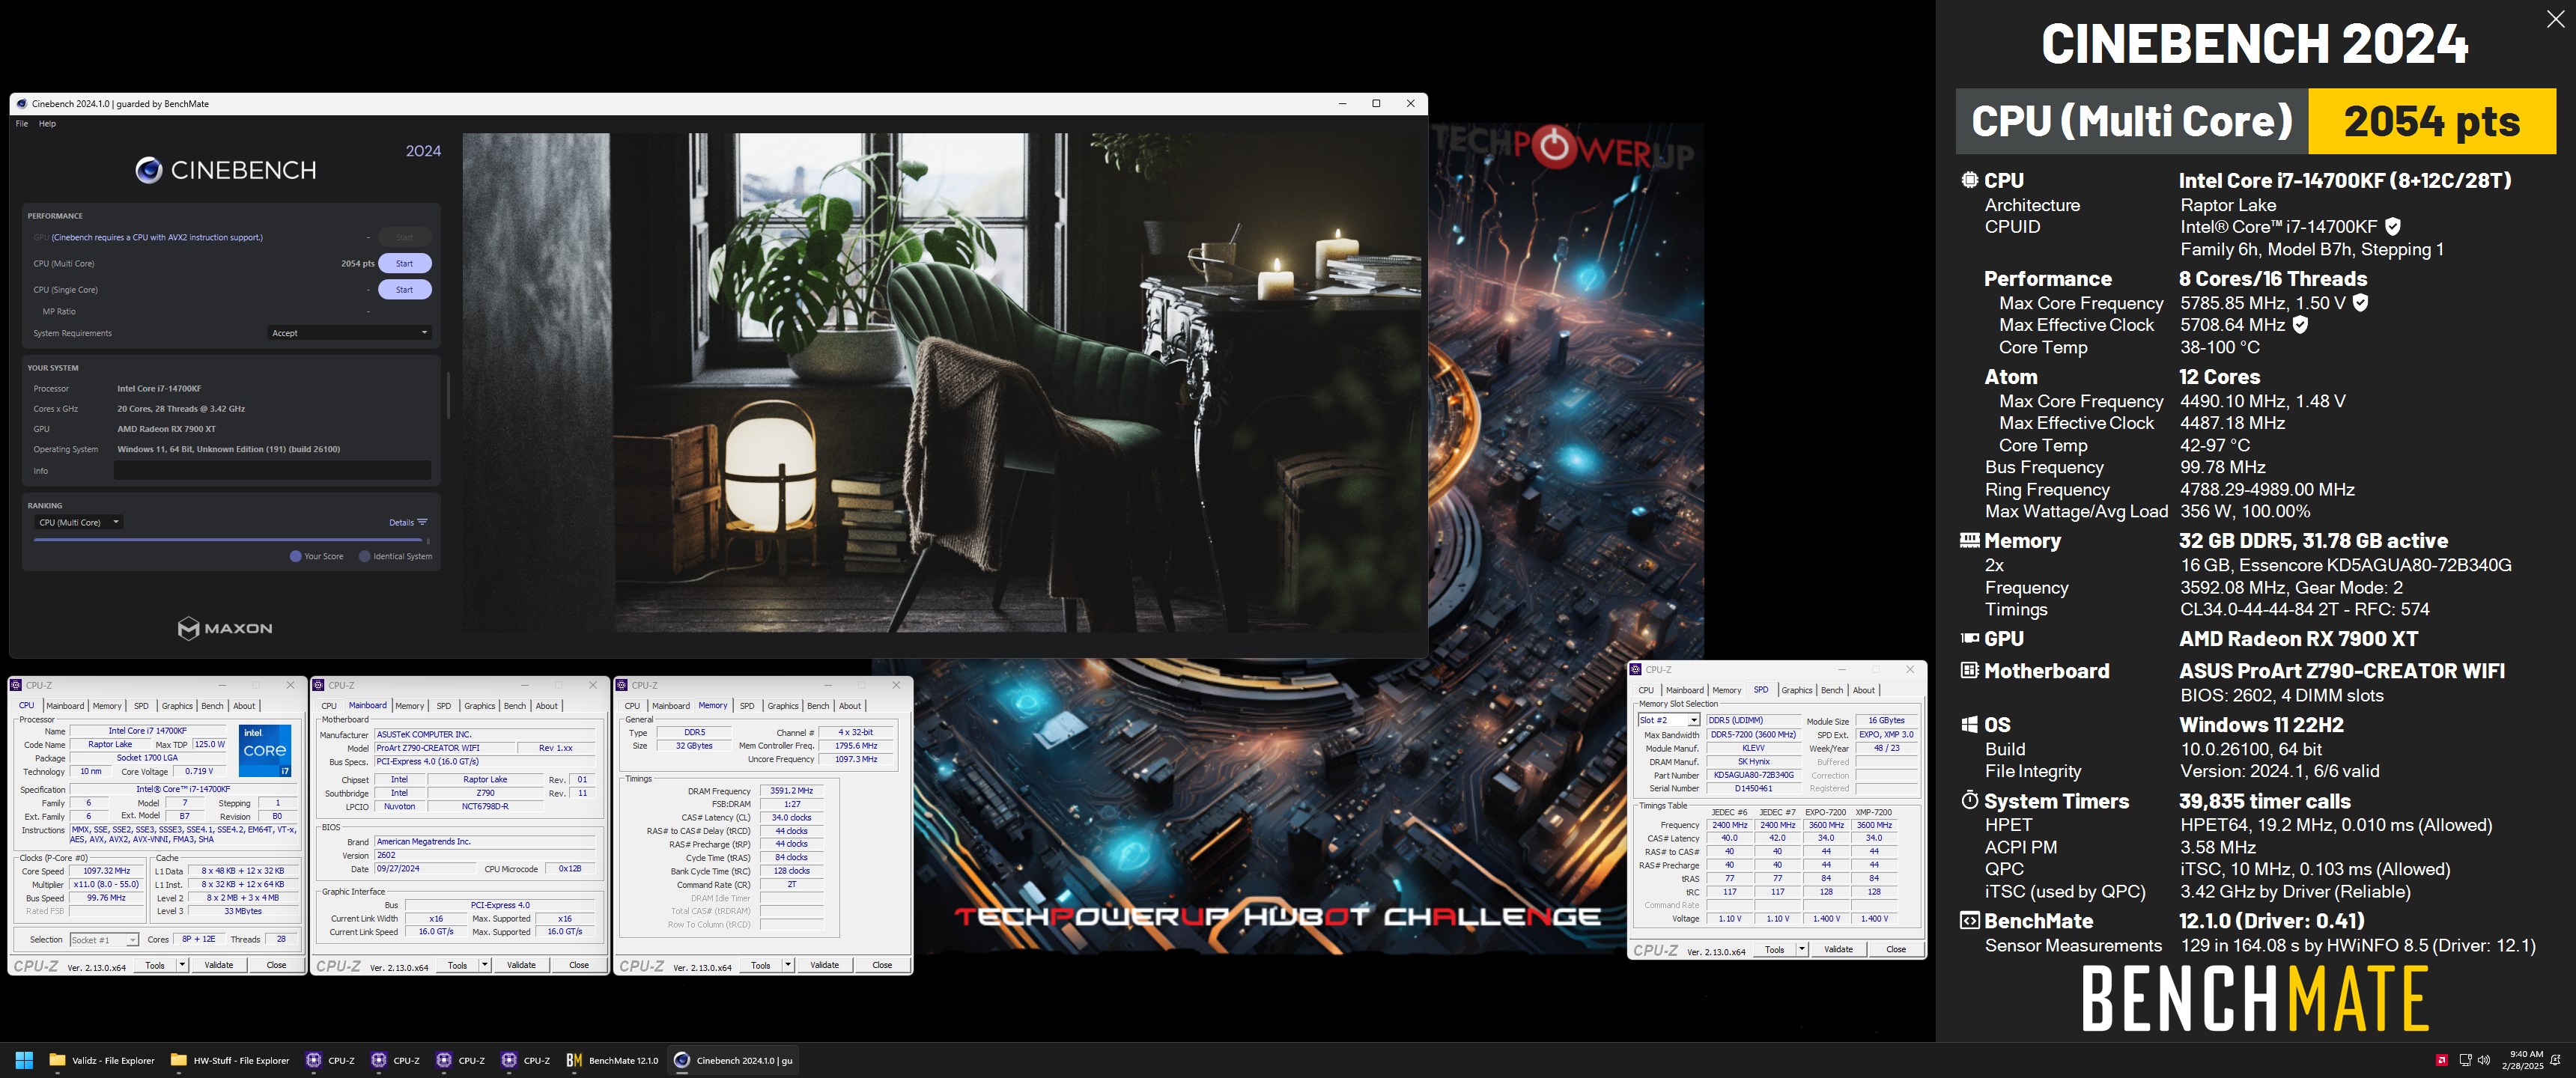Switch to About tab in CPU-Z SPD window
Viewport: 2576px width, 1078px height.
pos(1864,690)
